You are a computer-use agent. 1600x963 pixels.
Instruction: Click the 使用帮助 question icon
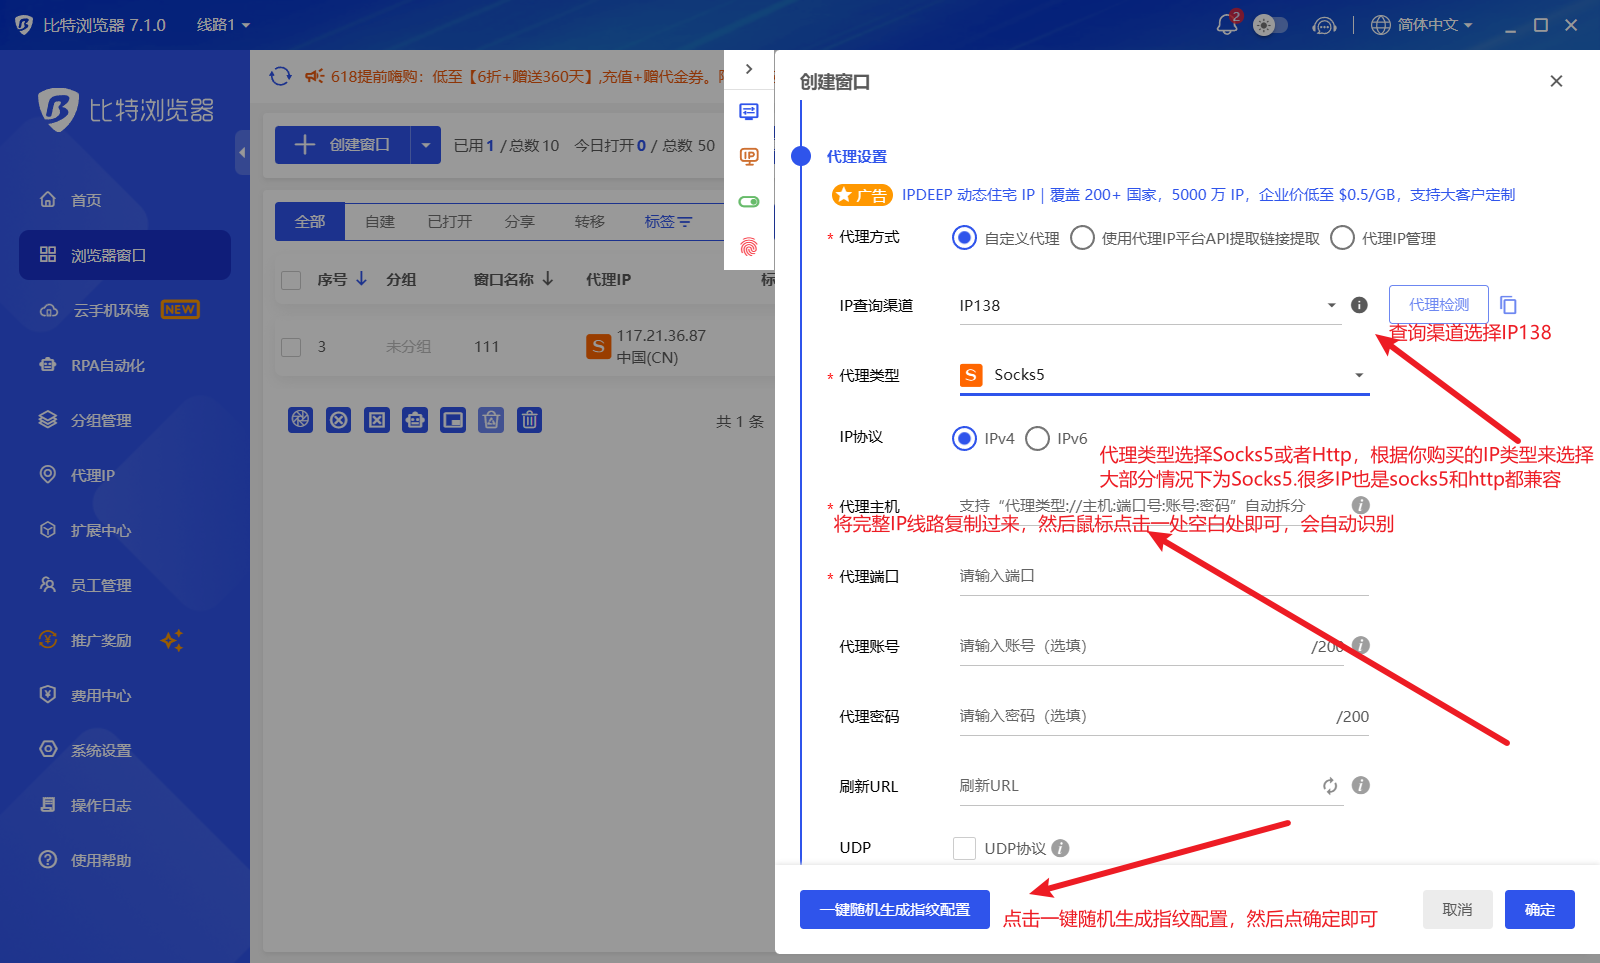point(47,860)
